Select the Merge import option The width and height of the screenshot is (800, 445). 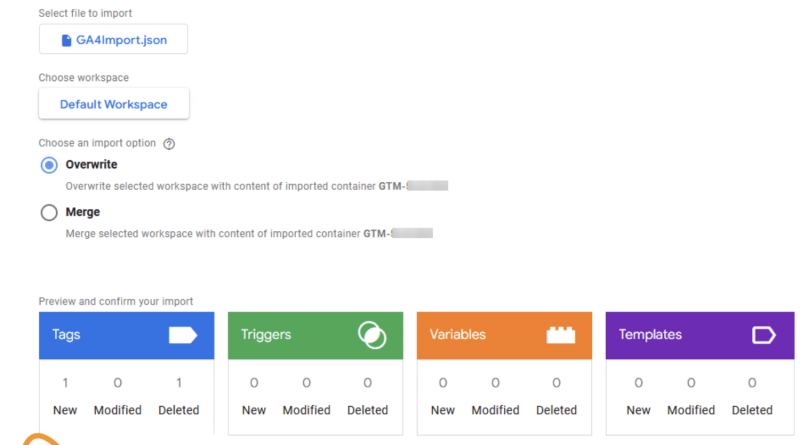point(49,212)
